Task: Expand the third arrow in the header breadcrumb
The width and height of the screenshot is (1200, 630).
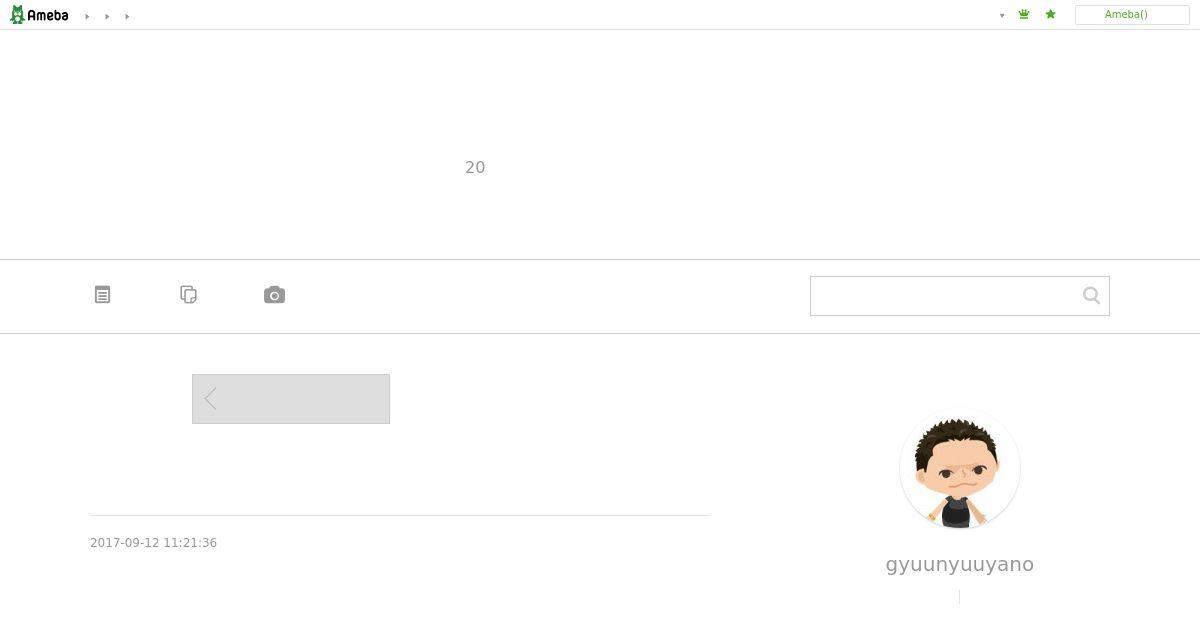Action: pyautogui.click(x=127, y=16)
